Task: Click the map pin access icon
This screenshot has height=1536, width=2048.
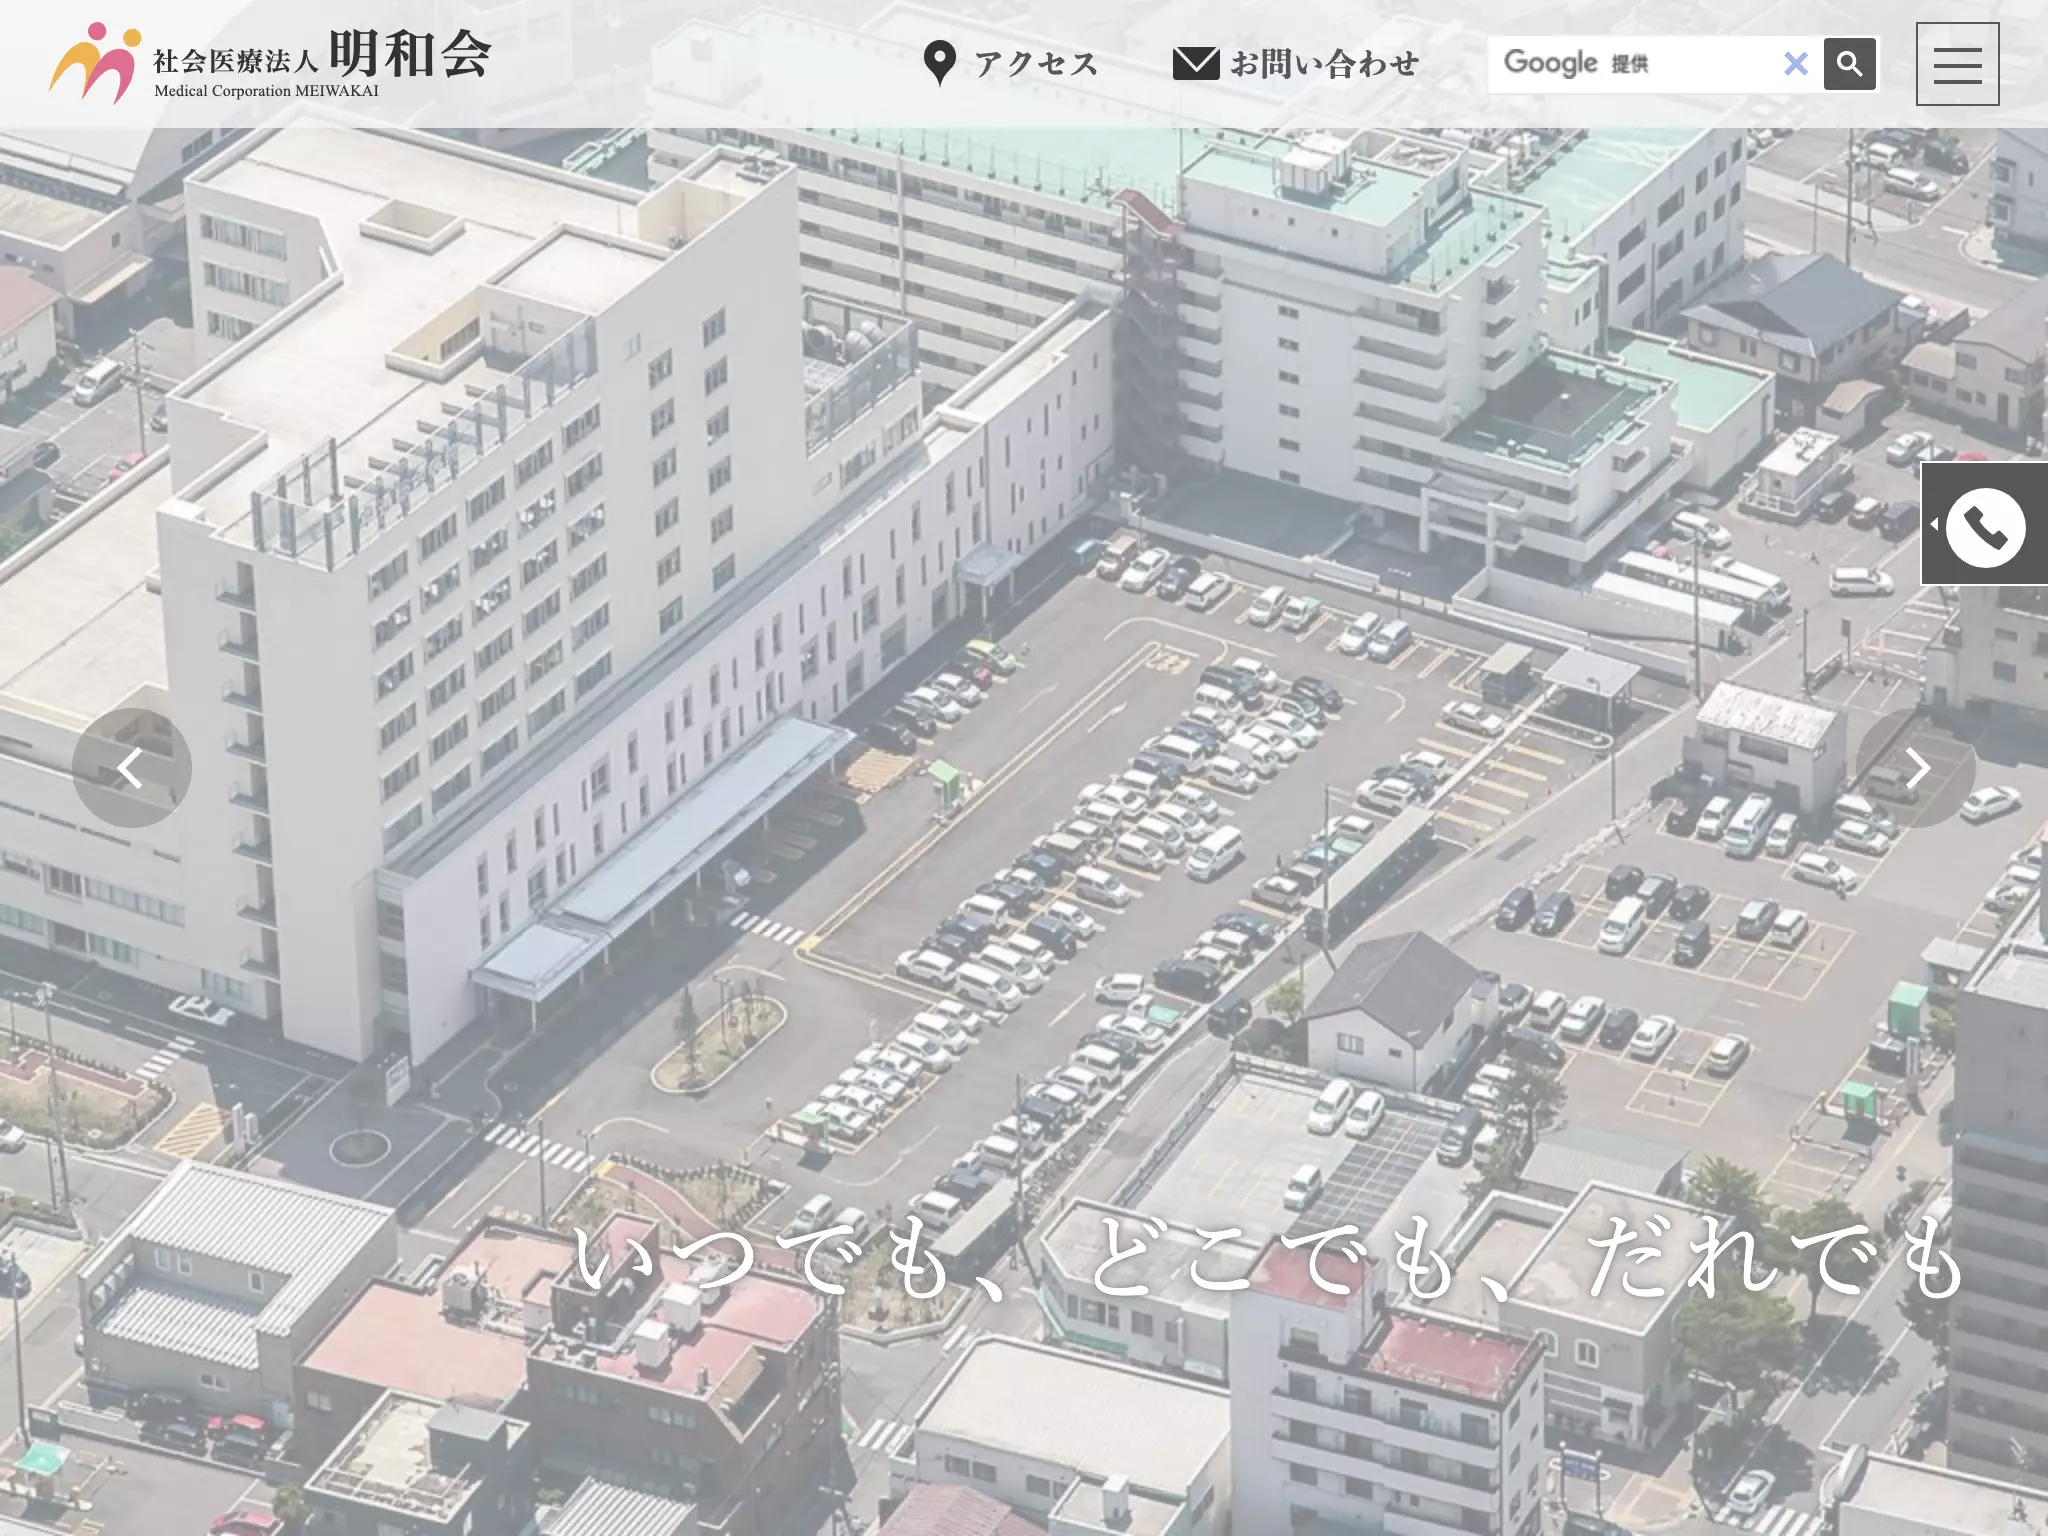Action: 939,63
